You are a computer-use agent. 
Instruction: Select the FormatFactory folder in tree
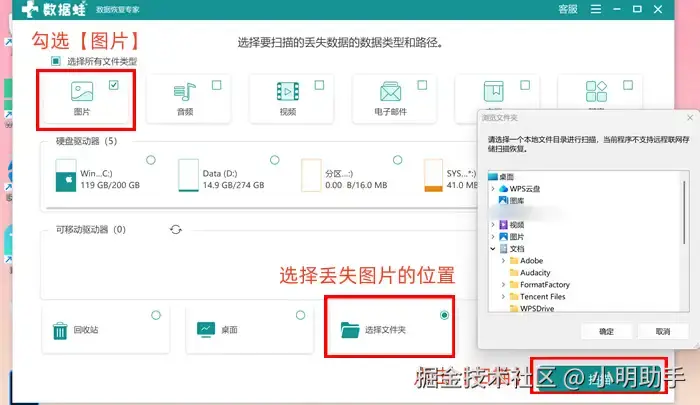(545, 284)
